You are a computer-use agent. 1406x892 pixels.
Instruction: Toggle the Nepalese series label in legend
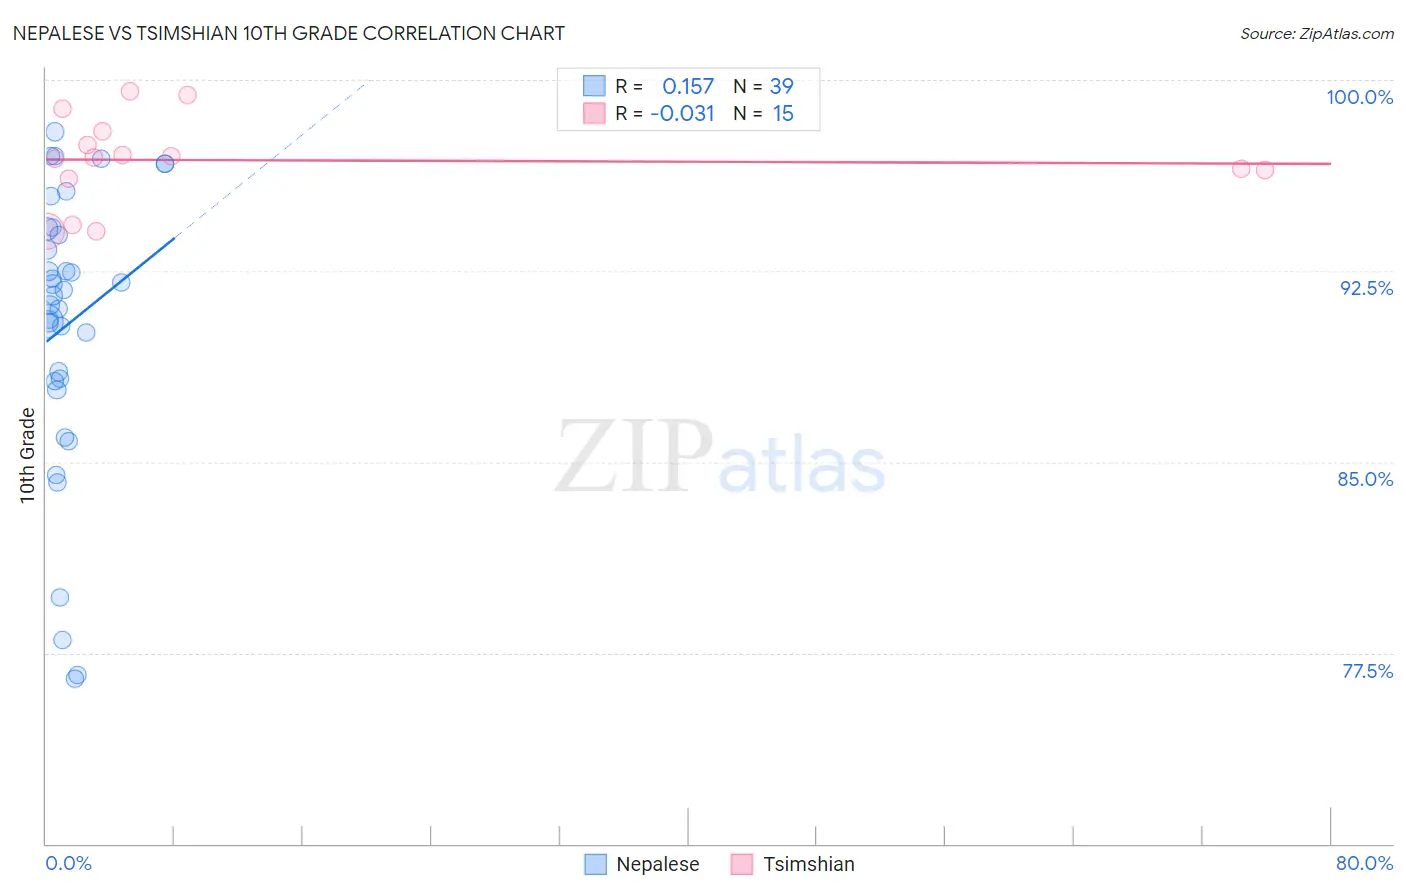tap(657, 864)
